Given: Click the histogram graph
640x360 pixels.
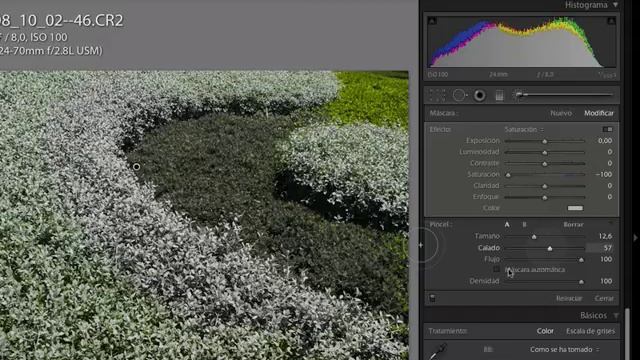Looking at the screenshot, I should (x=522, y=42).
